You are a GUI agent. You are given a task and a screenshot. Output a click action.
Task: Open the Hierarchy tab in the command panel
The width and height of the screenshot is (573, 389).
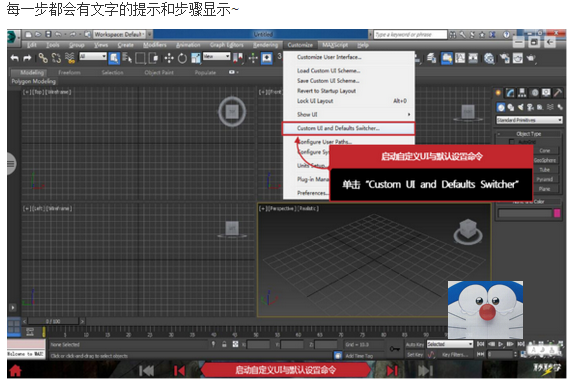522,93
